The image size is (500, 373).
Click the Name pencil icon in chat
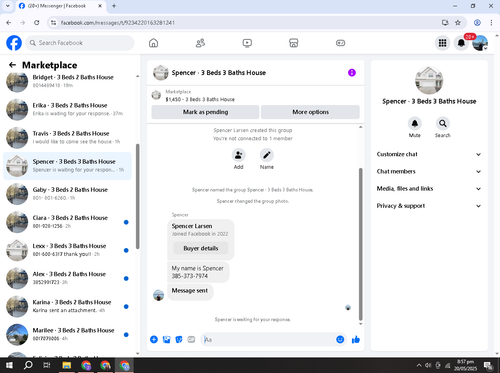point(267,155)
